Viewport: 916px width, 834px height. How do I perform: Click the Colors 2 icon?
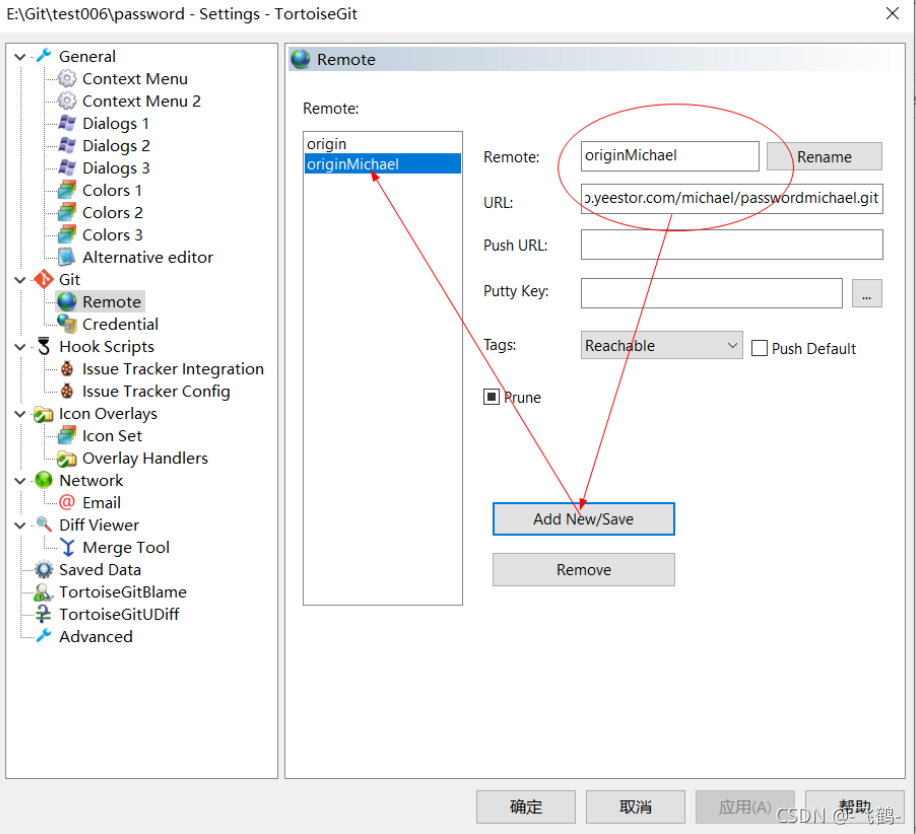coord(67,212)
